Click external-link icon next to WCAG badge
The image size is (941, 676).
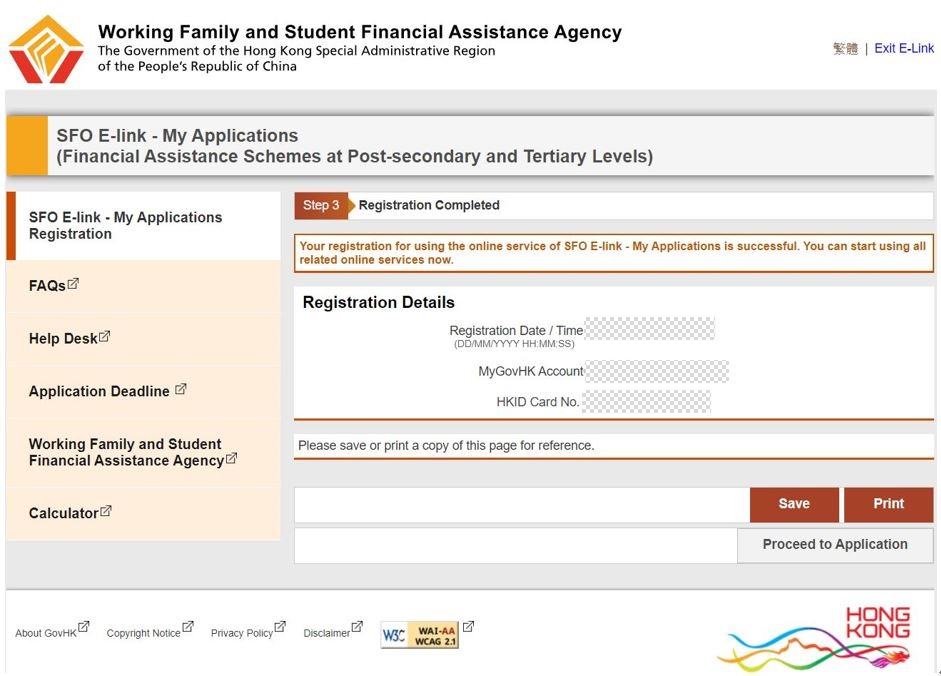point(468,628)
